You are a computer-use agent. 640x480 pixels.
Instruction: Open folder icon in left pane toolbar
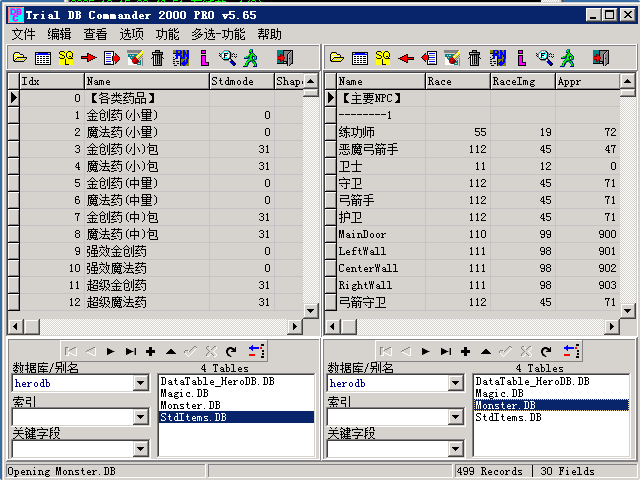pos(20,58)
